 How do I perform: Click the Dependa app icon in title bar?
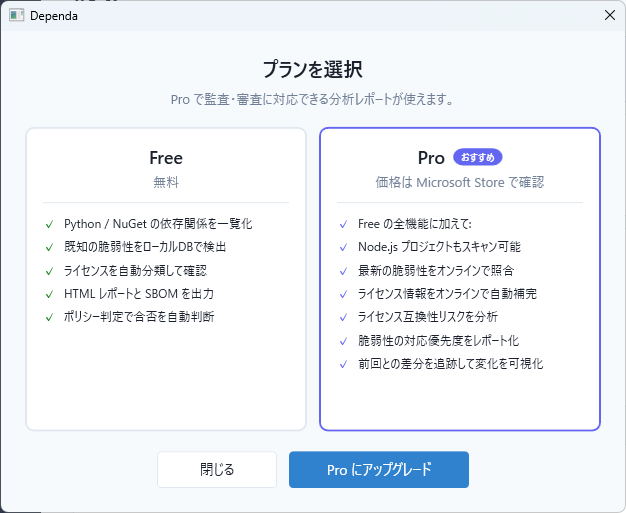(x=16, y=16)
